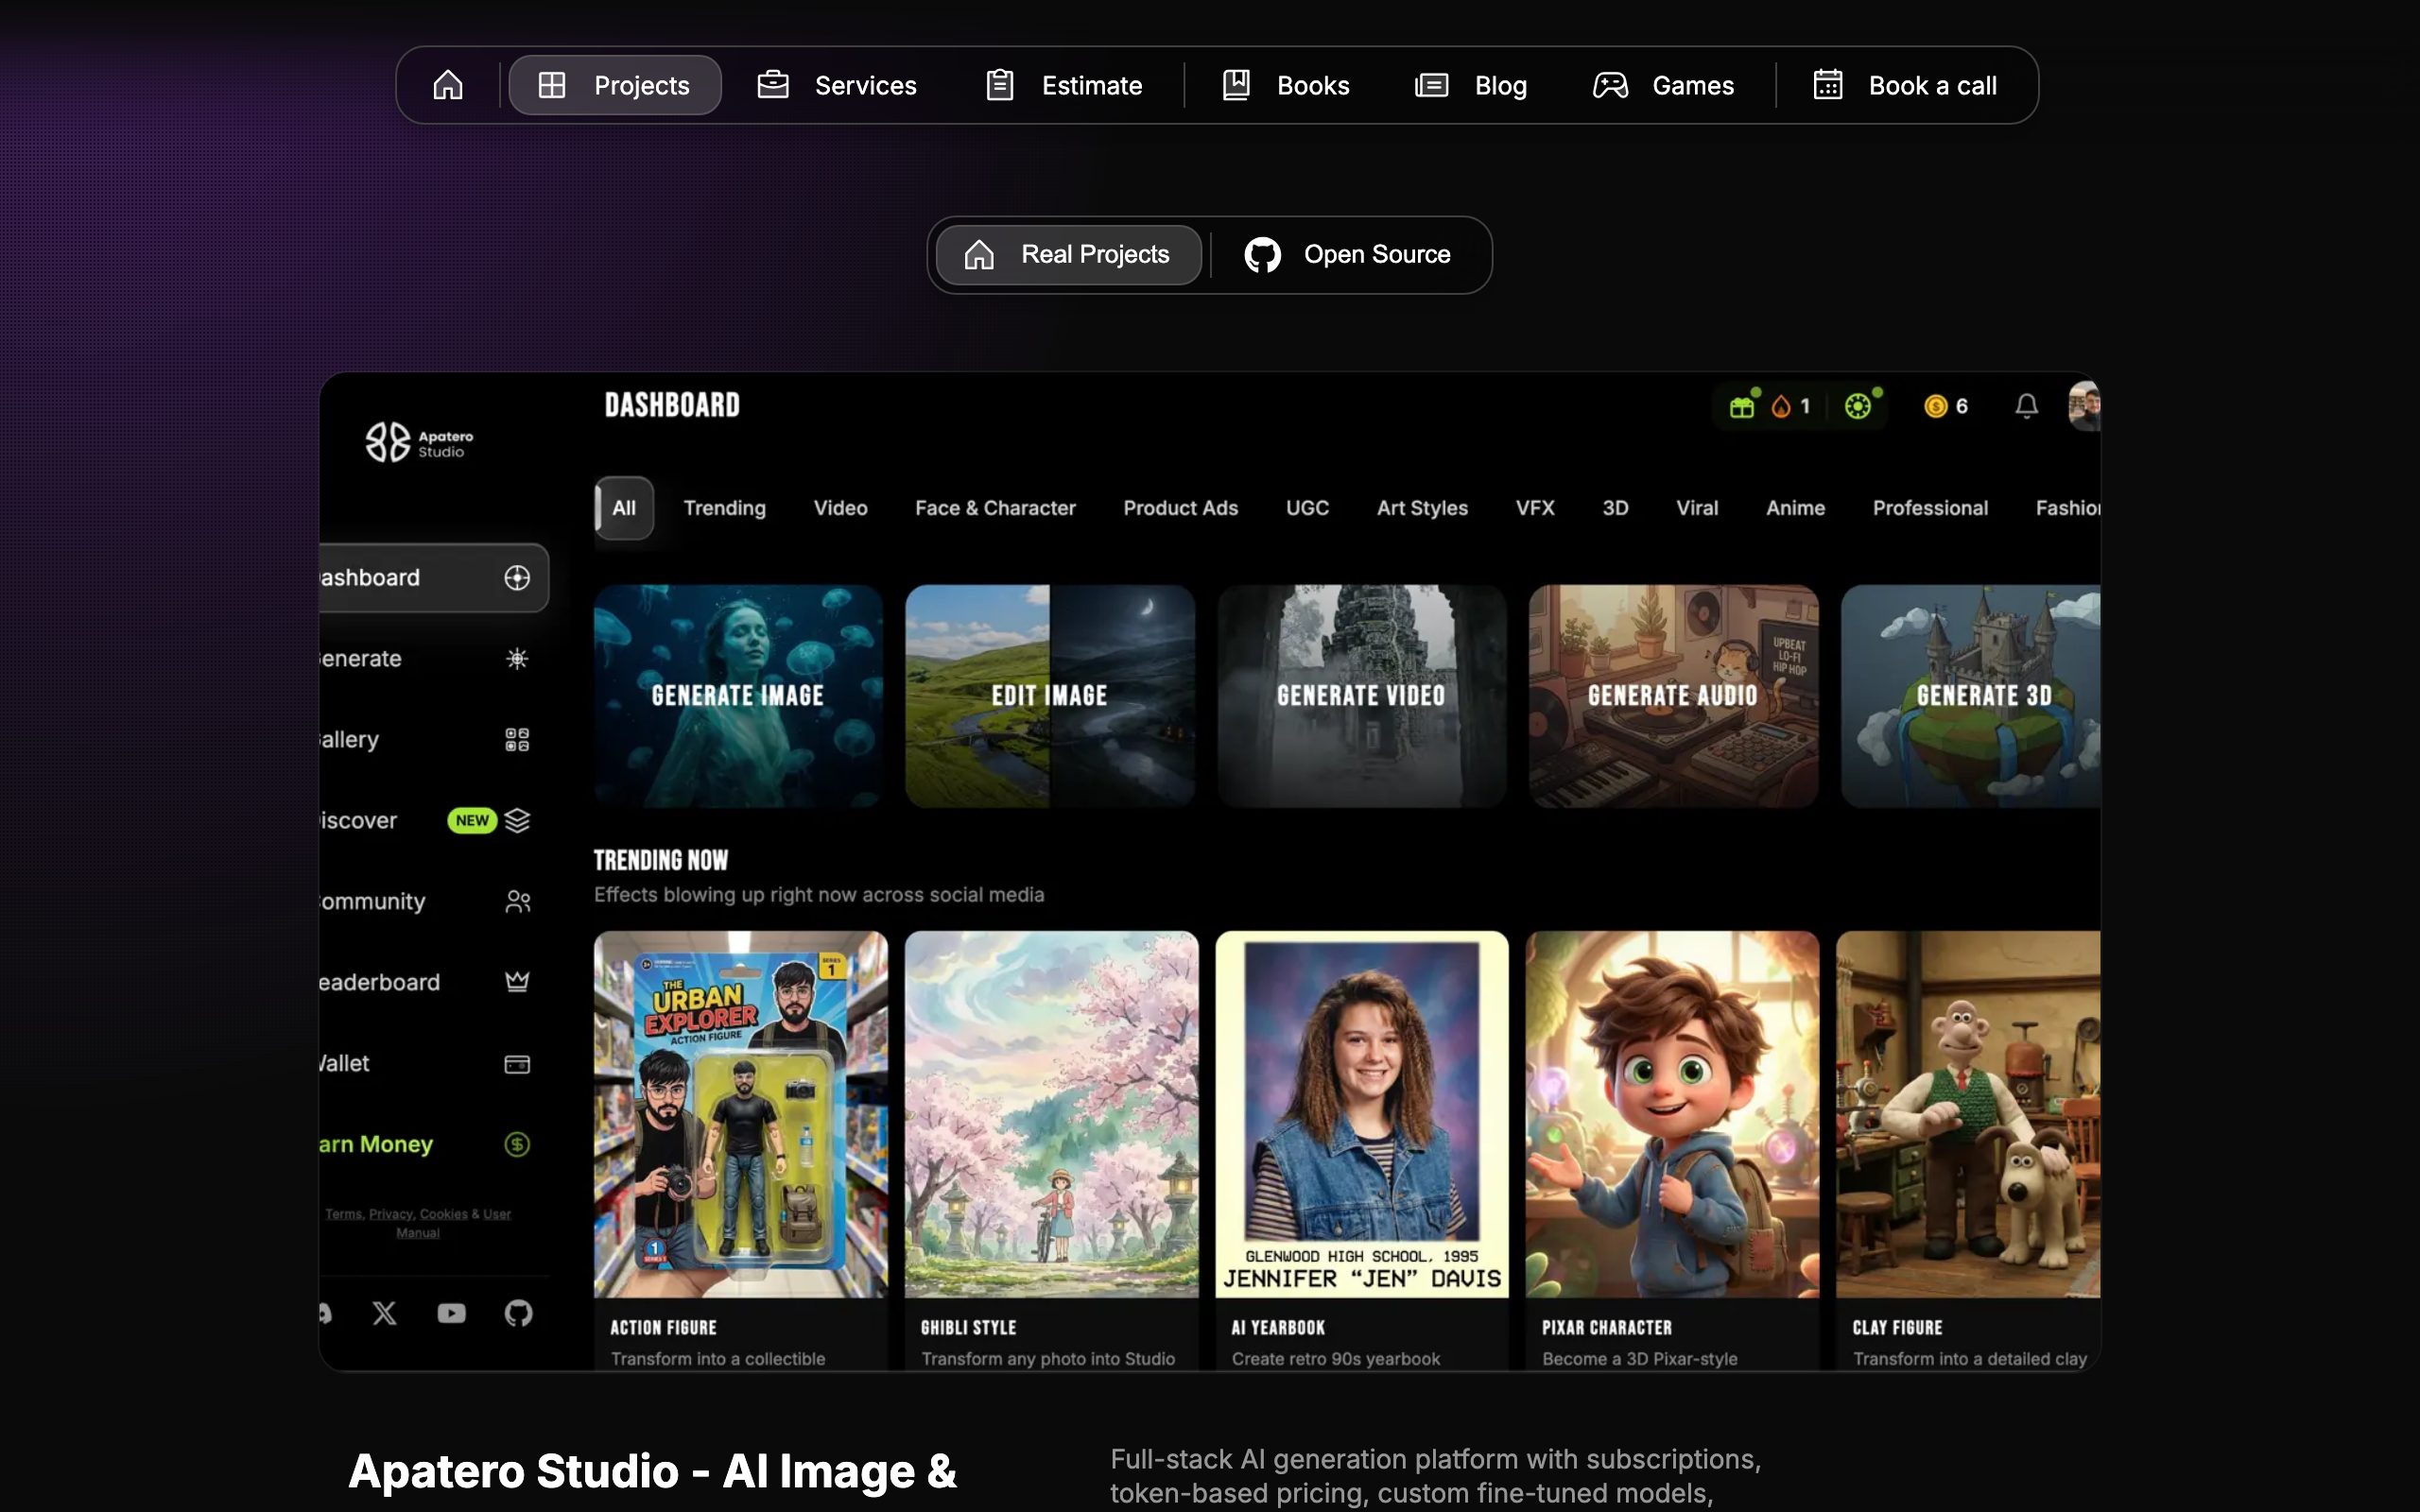Click the gamepad icon beside Games
This screenshot has height=1512, width=2420.
1610,85
